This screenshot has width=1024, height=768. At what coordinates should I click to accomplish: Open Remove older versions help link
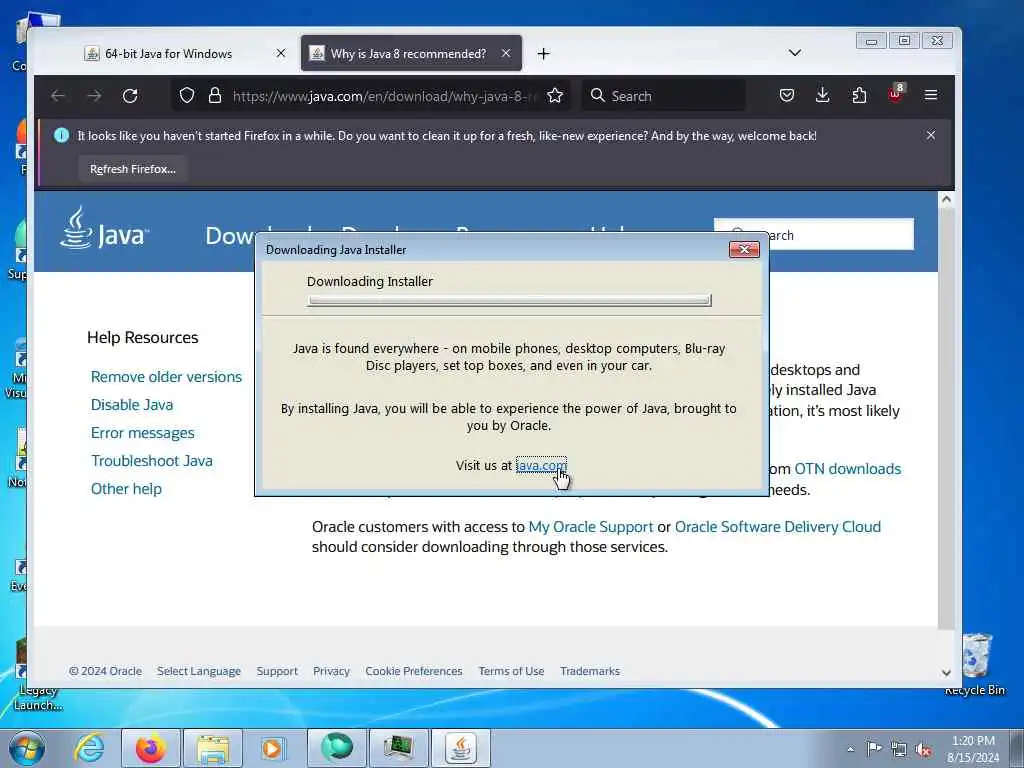pyautogui.click(x=166, y=377)
